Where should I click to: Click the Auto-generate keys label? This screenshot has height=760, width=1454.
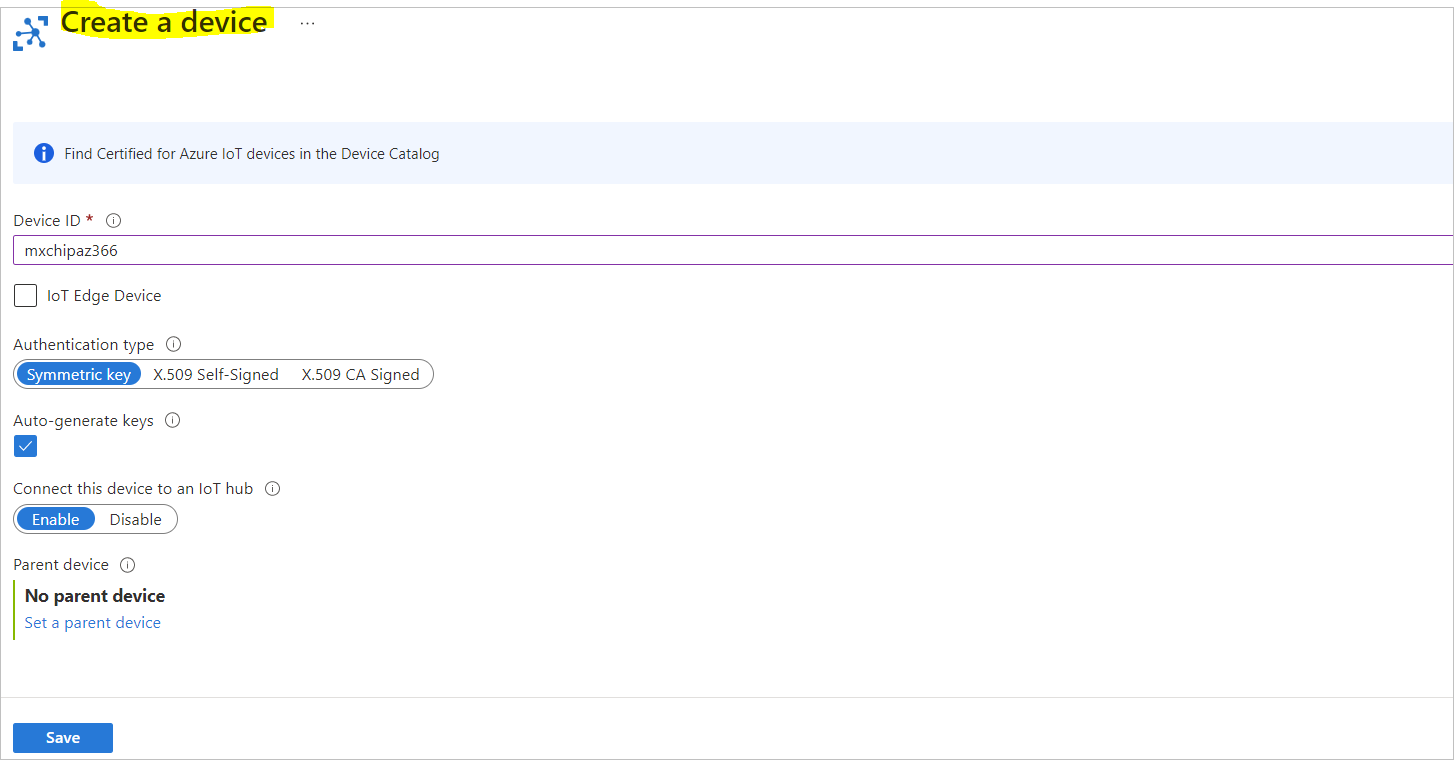tap(84, 421)
